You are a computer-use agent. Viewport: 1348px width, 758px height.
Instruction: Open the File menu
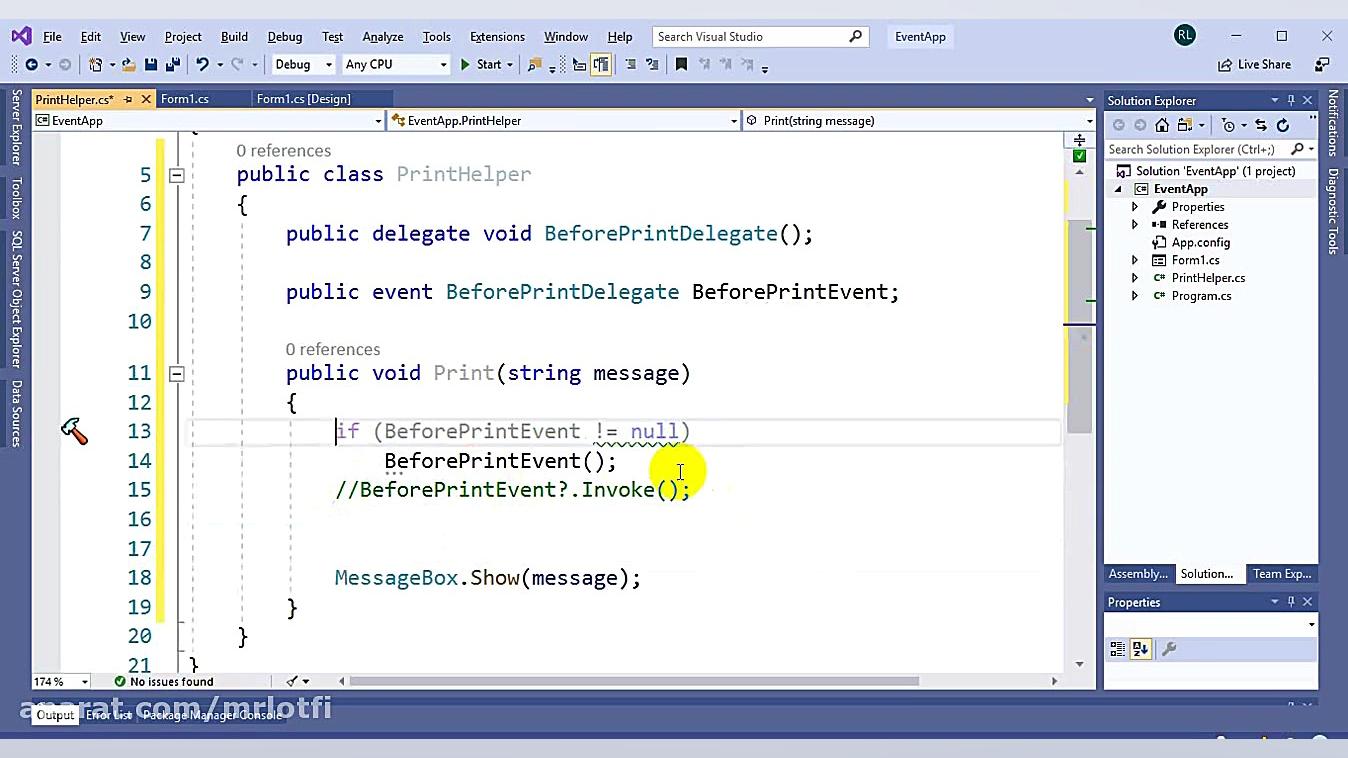point(52,36)
